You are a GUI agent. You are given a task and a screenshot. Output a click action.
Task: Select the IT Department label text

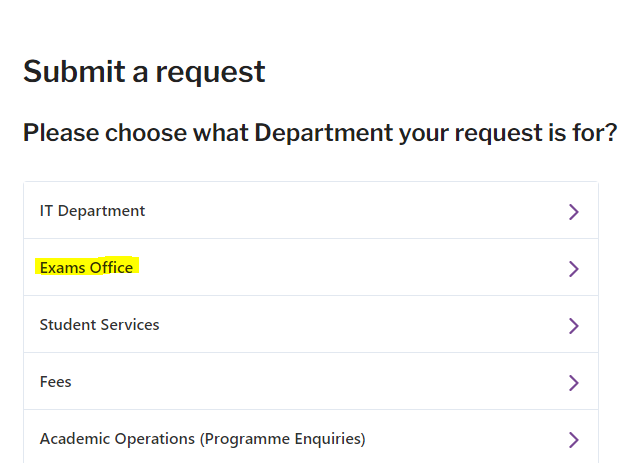click(92, 211)
